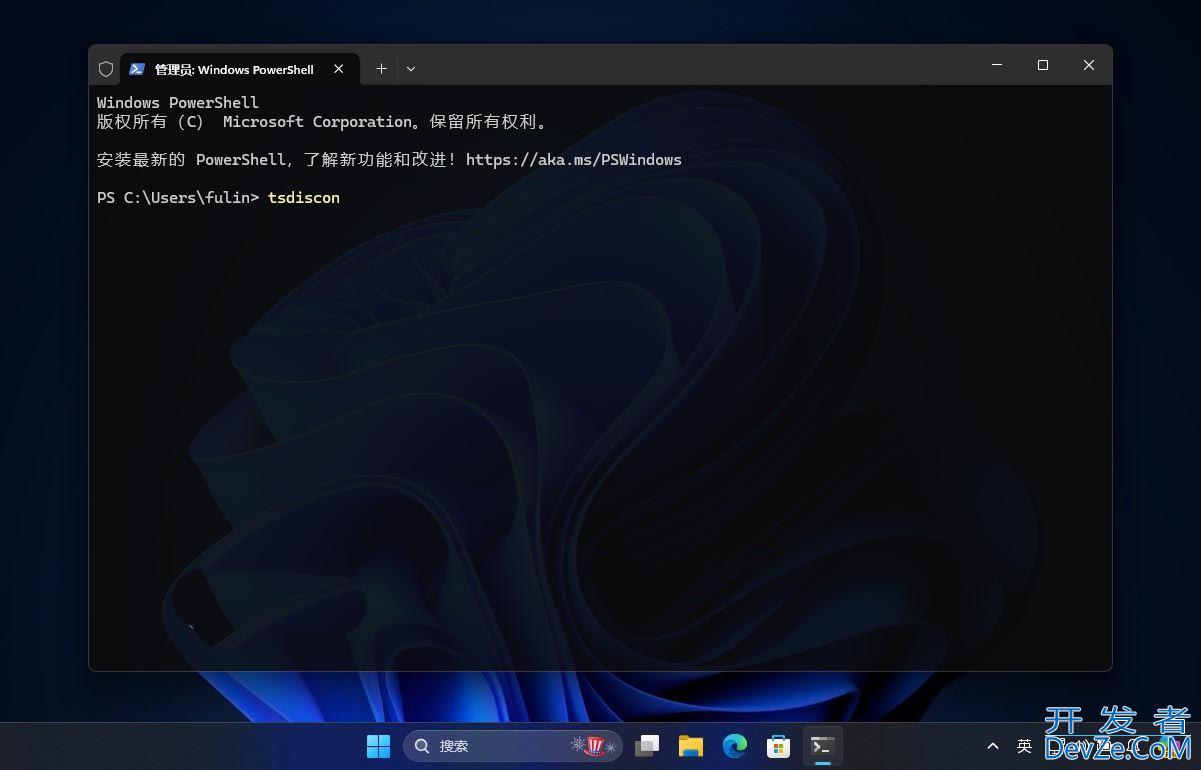Open the https://aka.ms/PSWindows link
This screenshot has height=770, width=1201.
coord(574,160)
